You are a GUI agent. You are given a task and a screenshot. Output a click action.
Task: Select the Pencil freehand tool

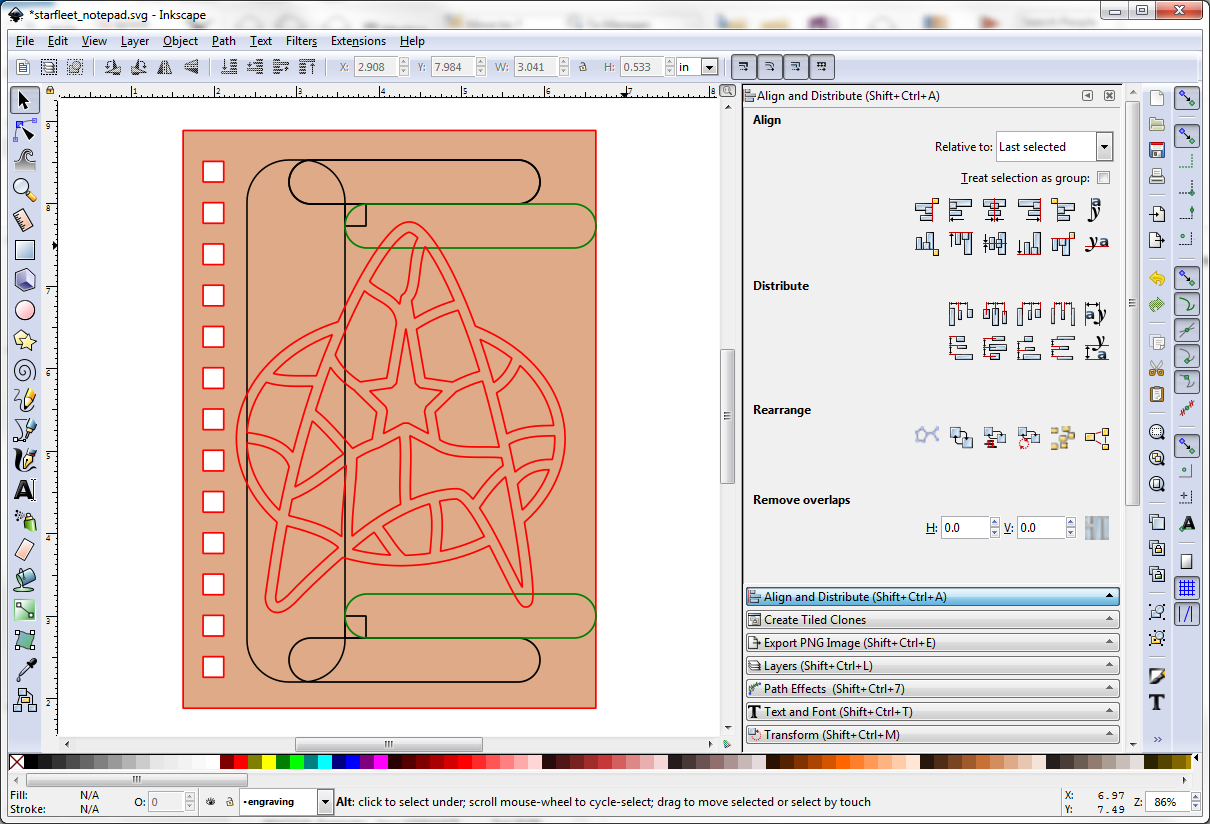pos(25,401)
